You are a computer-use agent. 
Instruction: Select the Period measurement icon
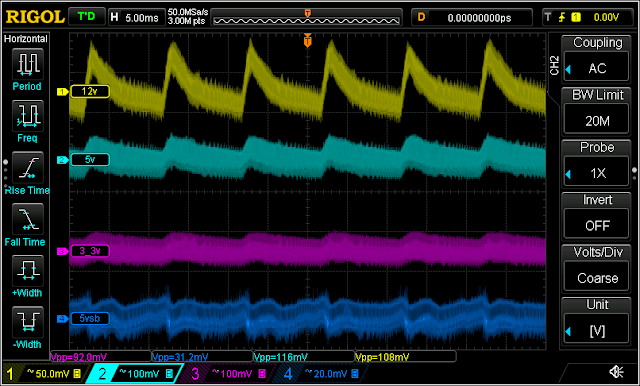(27, 65)
